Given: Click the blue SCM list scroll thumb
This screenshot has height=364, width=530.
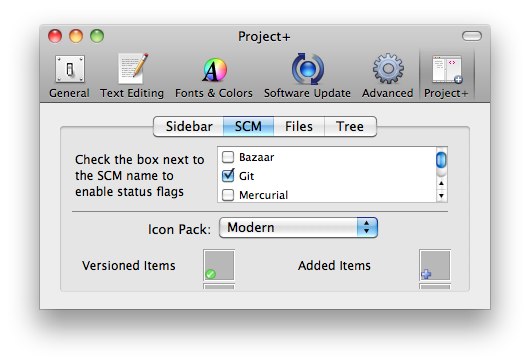Looking at the screenshot, I should [x=441, y=160].
